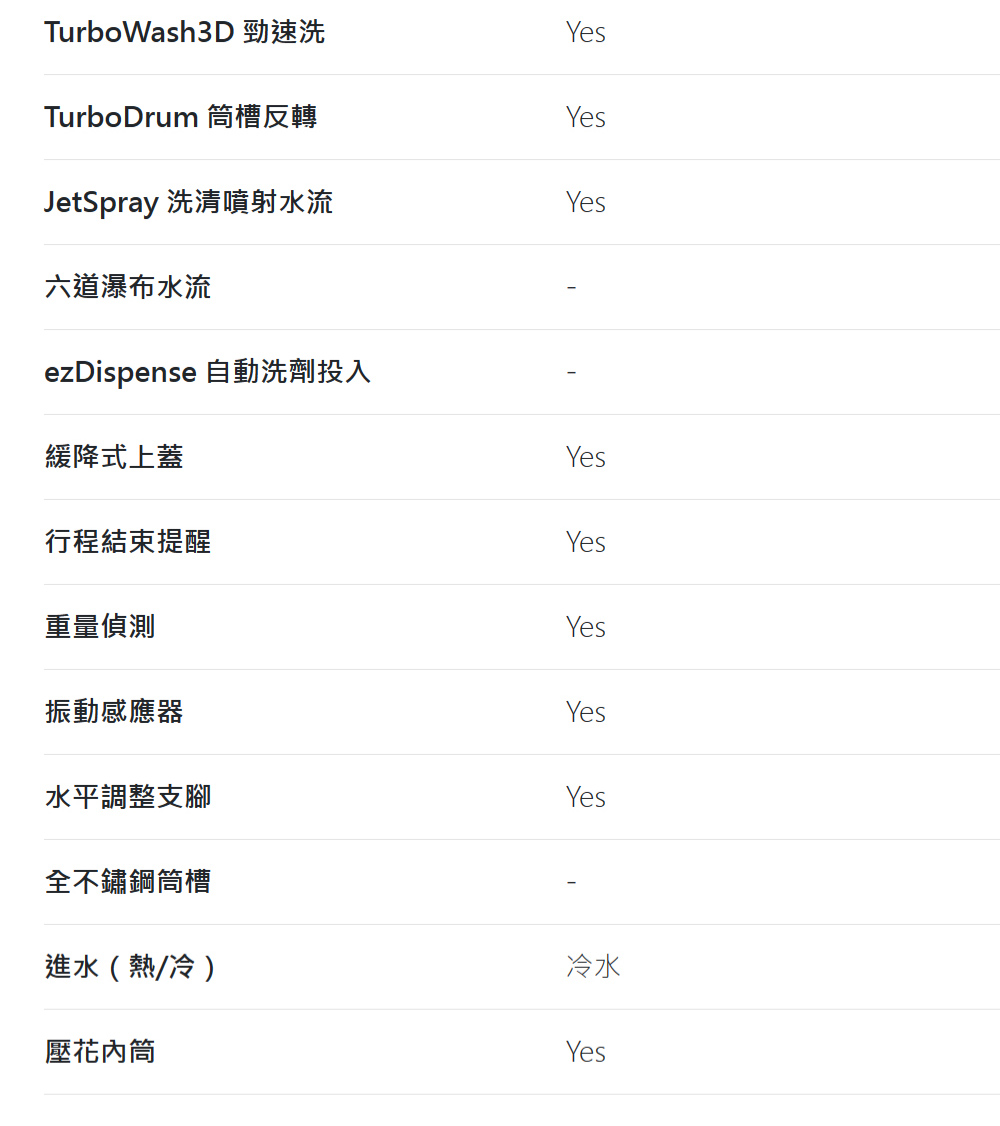The width and height of the screenshot is (1000, 1126).
Task: Click the Yes value for TurboWash3D
Action: coord(586,32)
